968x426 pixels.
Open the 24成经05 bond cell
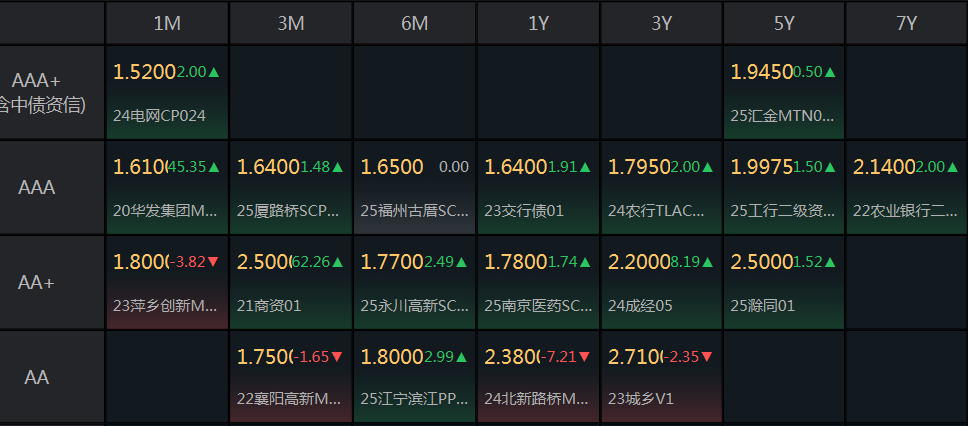(661, 283)
